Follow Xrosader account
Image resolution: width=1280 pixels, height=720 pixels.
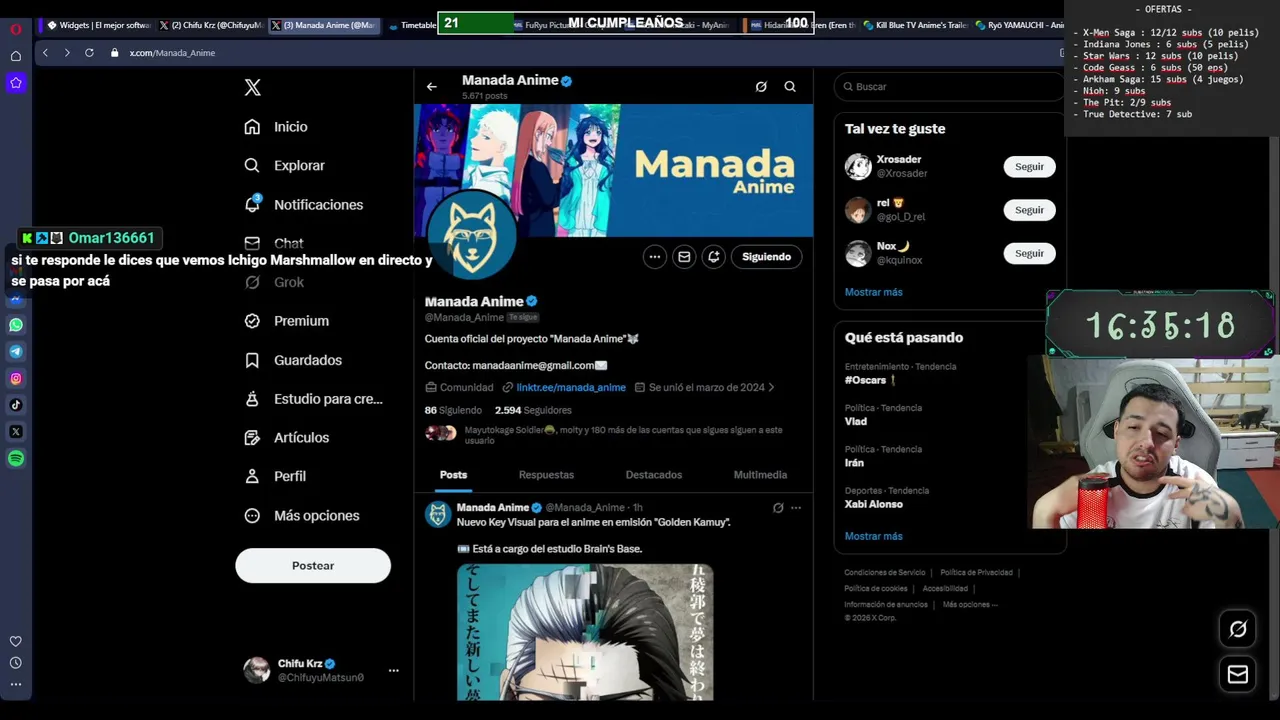1029,167
